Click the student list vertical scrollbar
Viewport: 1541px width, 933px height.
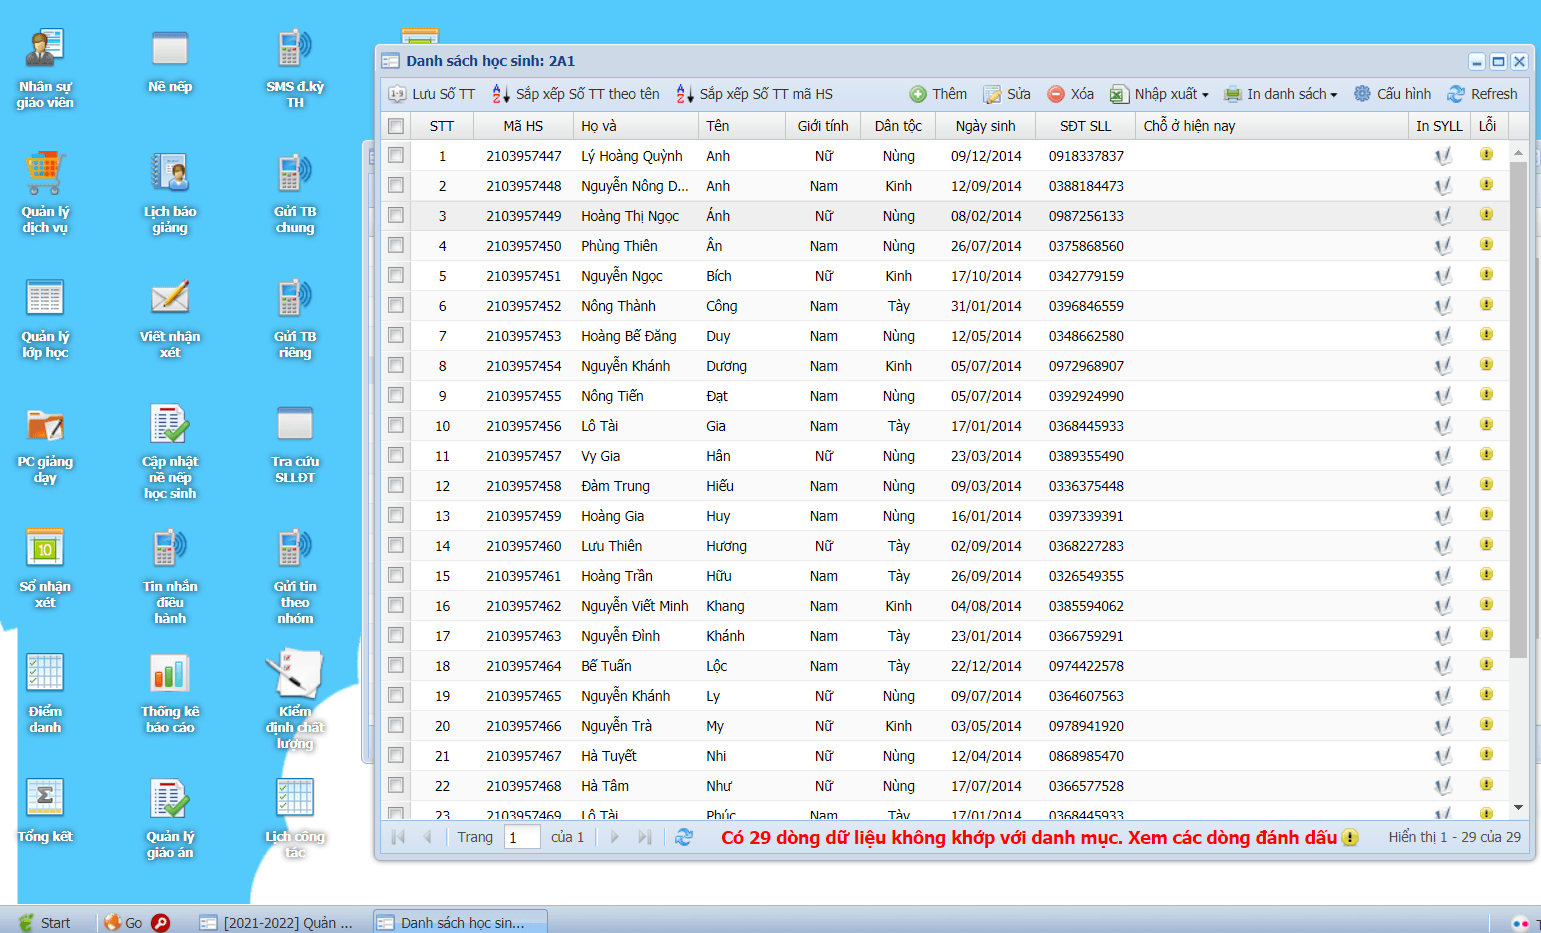coord(1518,410)
